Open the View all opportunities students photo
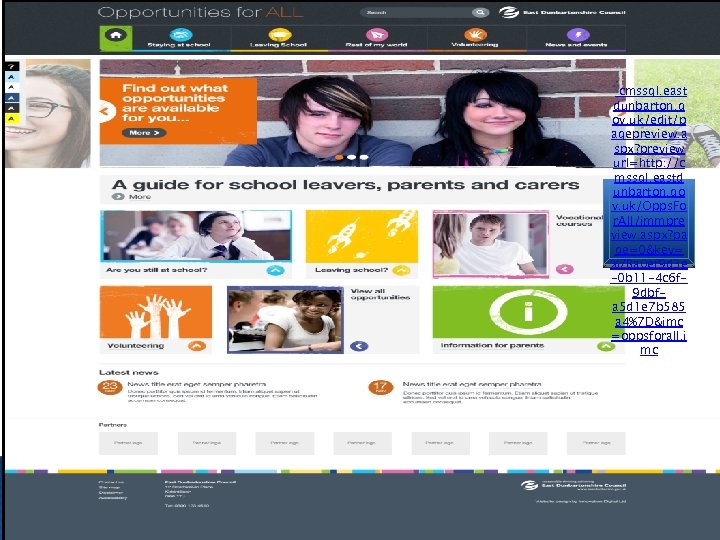This screenshot has height=540, width=720. pyautogui.click(x=285, y=320)
